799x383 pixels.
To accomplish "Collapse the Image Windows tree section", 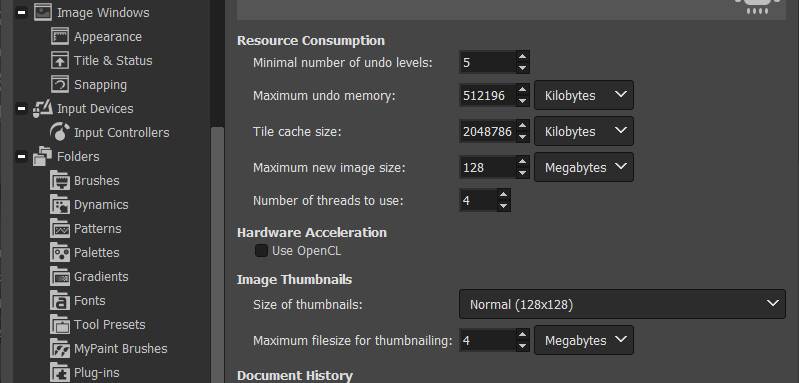I will click(x=21, y=13).
